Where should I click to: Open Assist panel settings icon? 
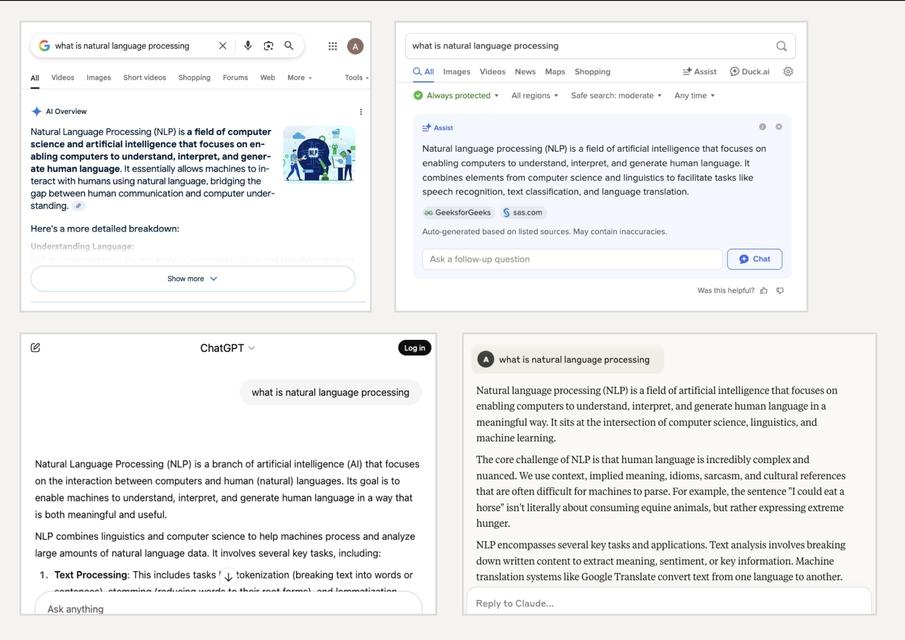pos(779,127)
